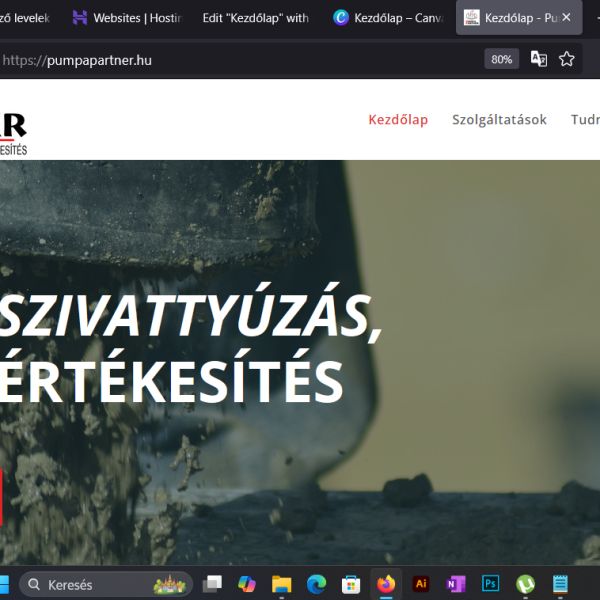Close the active Kezdőlap browser tab
Viewport: 600px width, 600px height.
point(567,18)
